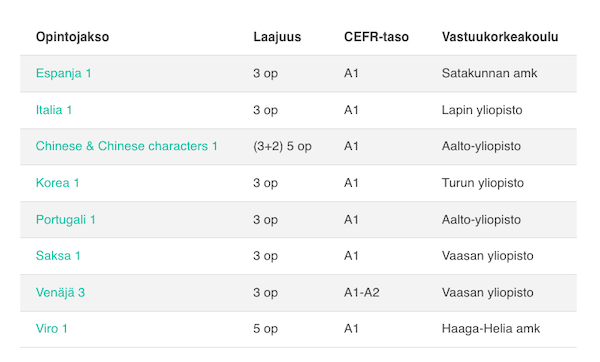
Task: Open the Portugali 1 course link
Action: [x=65, y=220]
